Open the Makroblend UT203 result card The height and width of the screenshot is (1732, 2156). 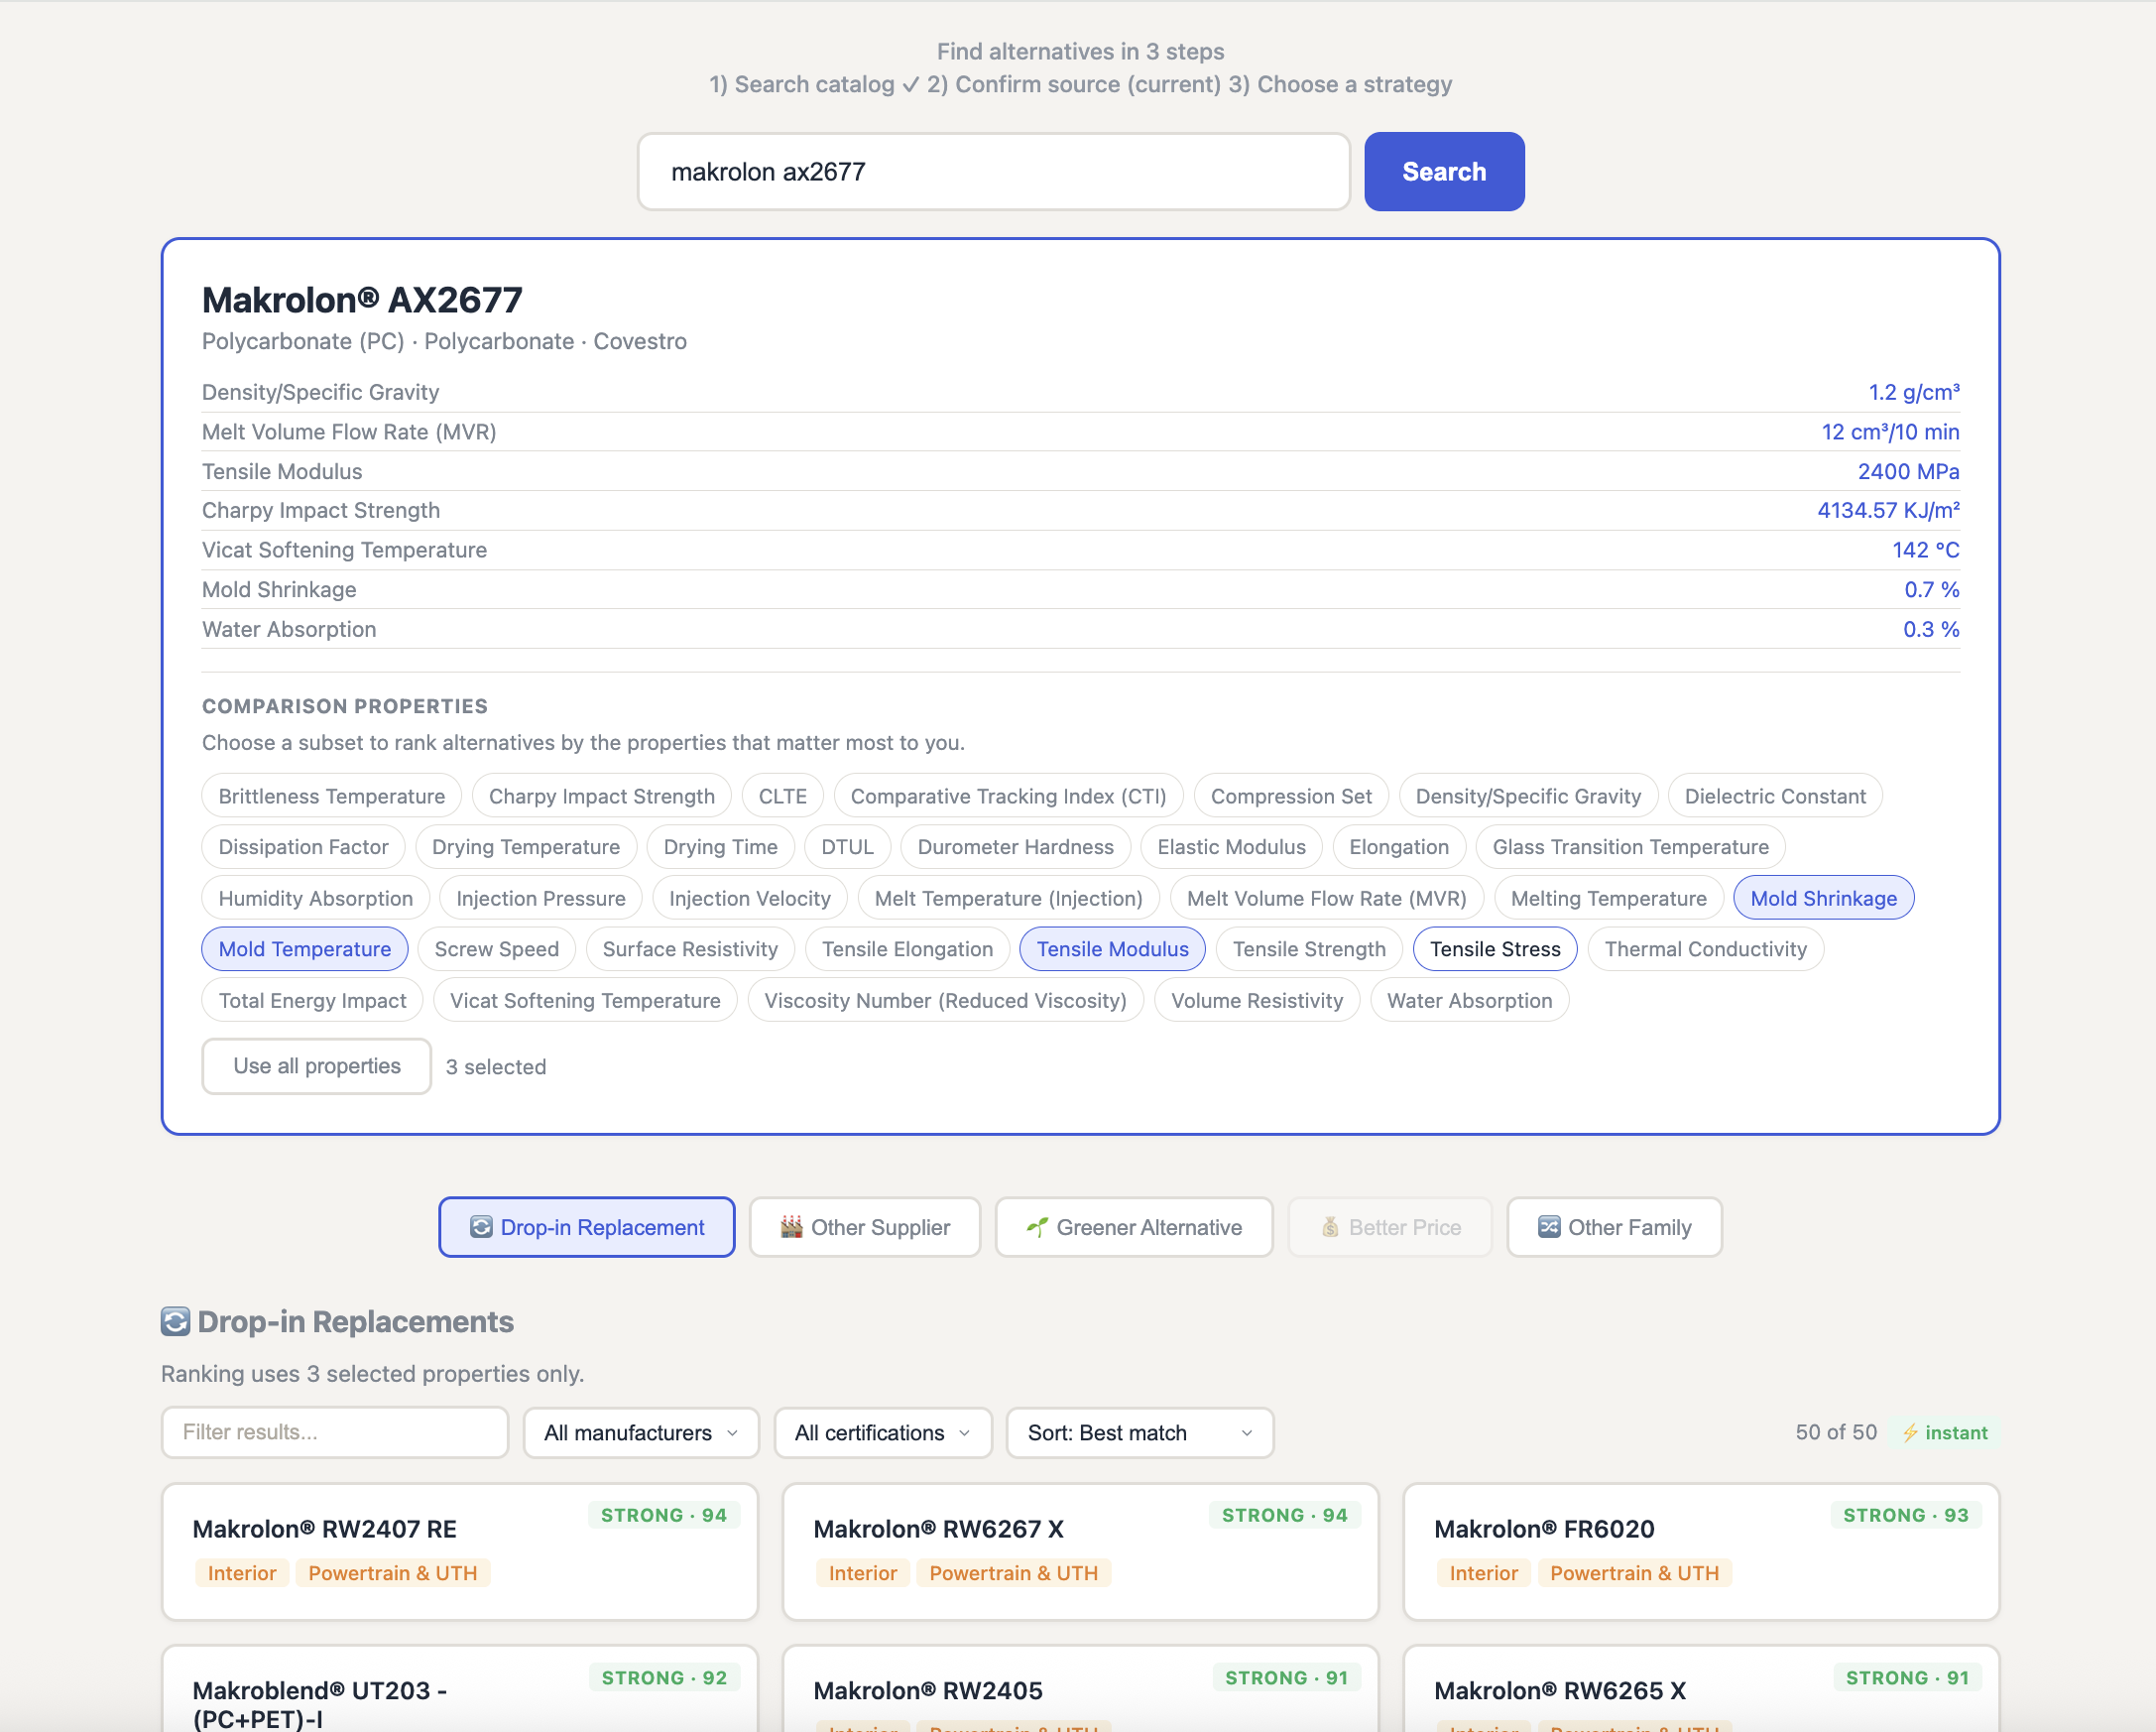click(x=460, y=1689)
